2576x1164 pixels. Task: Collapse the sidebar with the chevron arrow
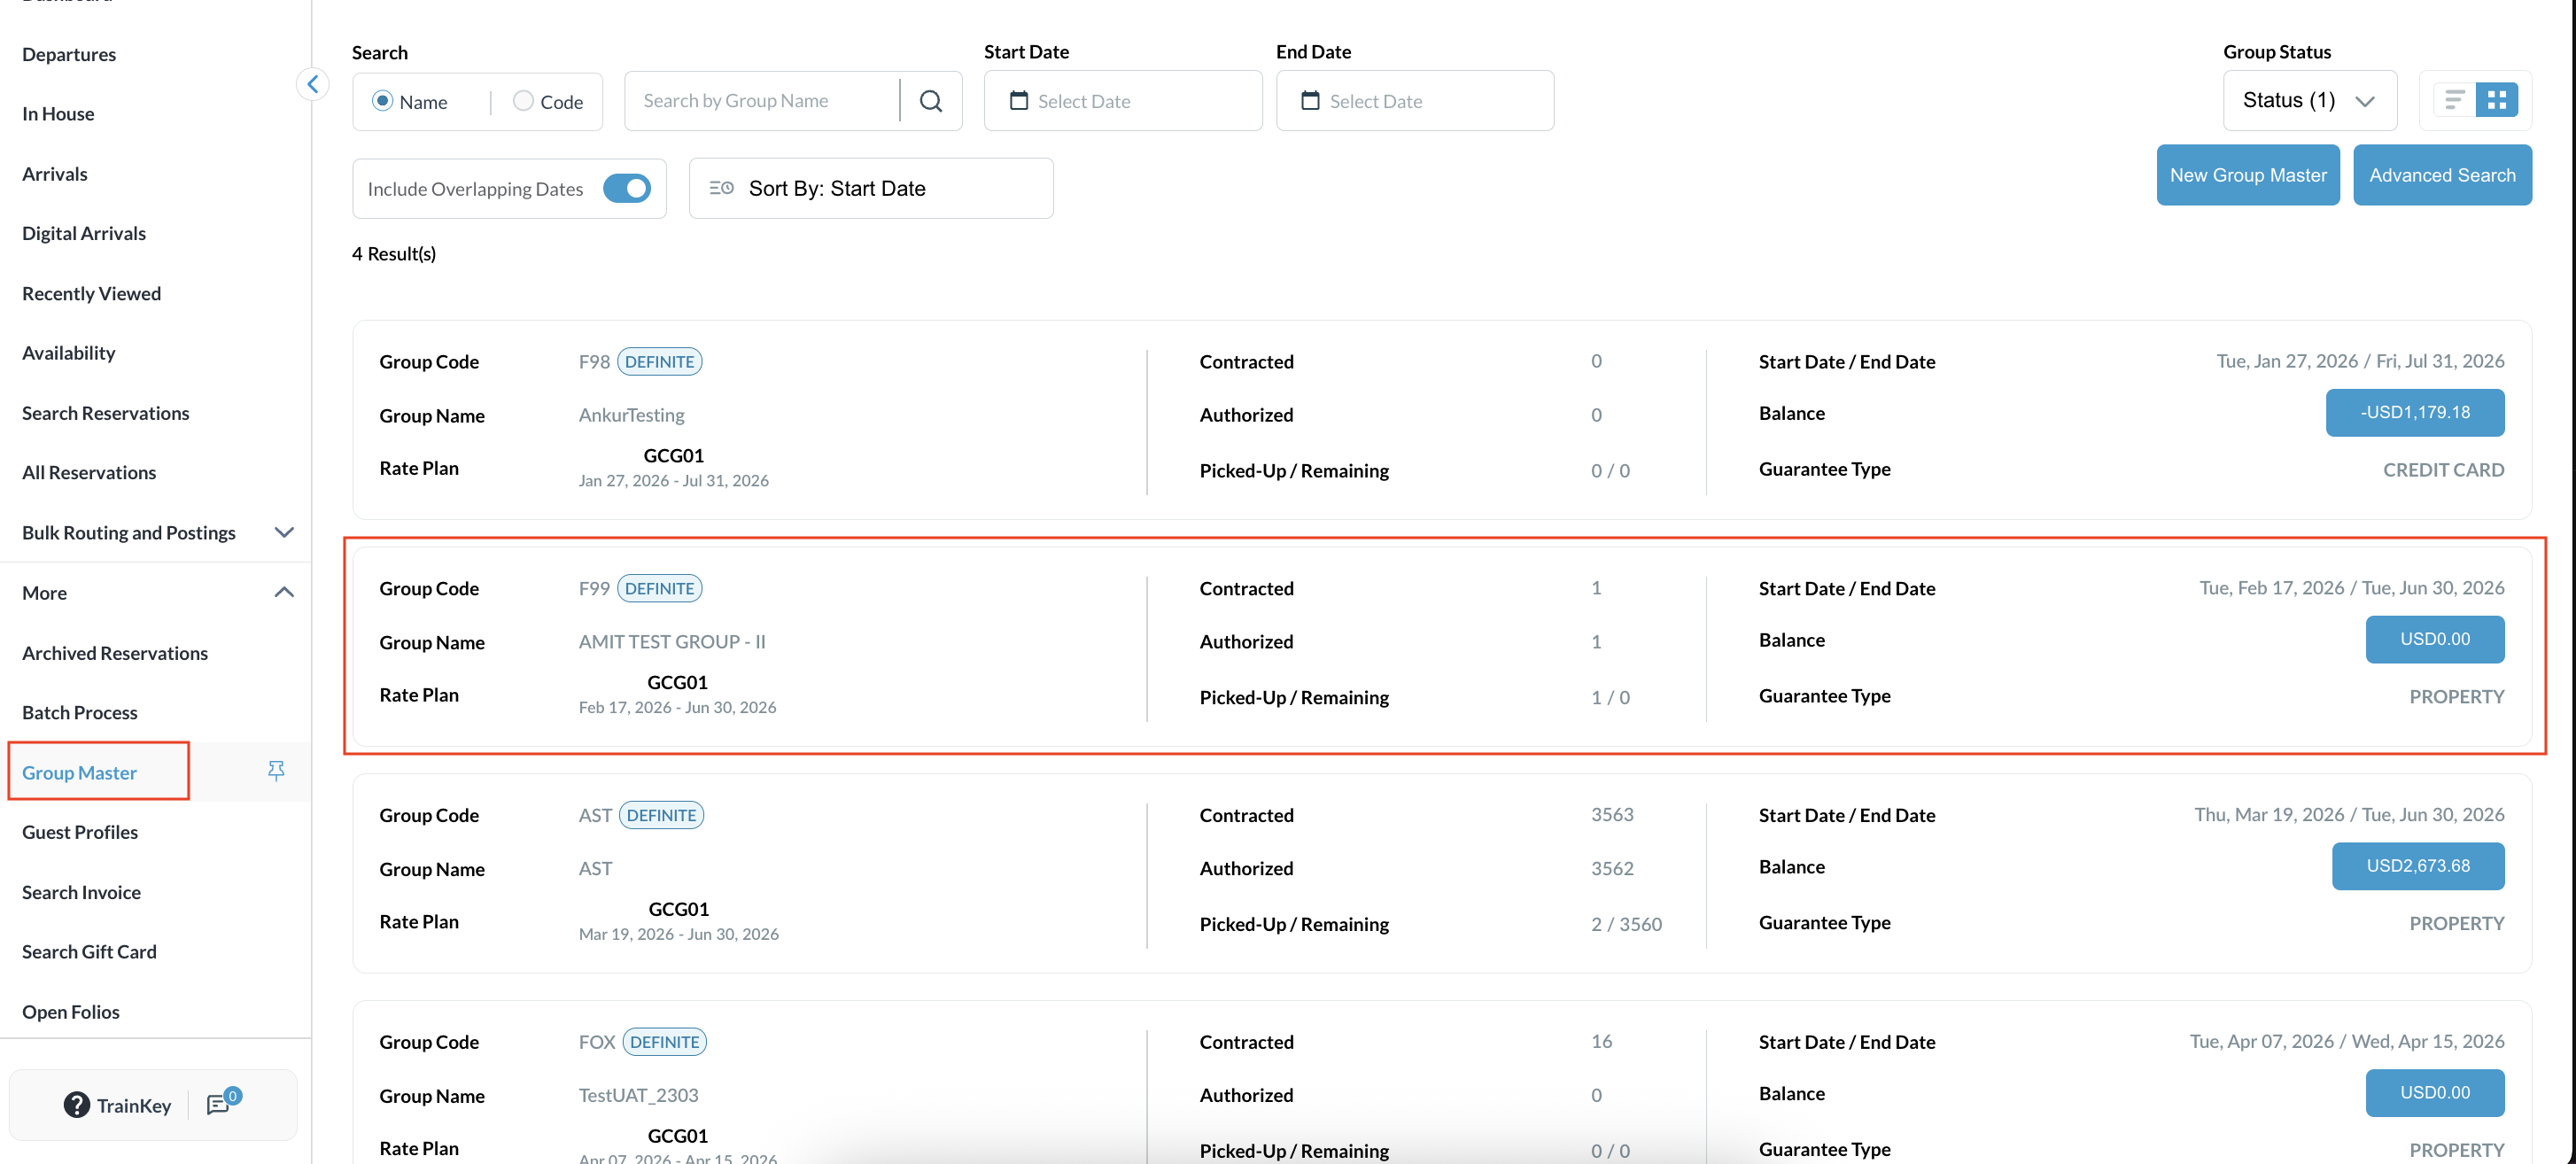coord(313,84)
